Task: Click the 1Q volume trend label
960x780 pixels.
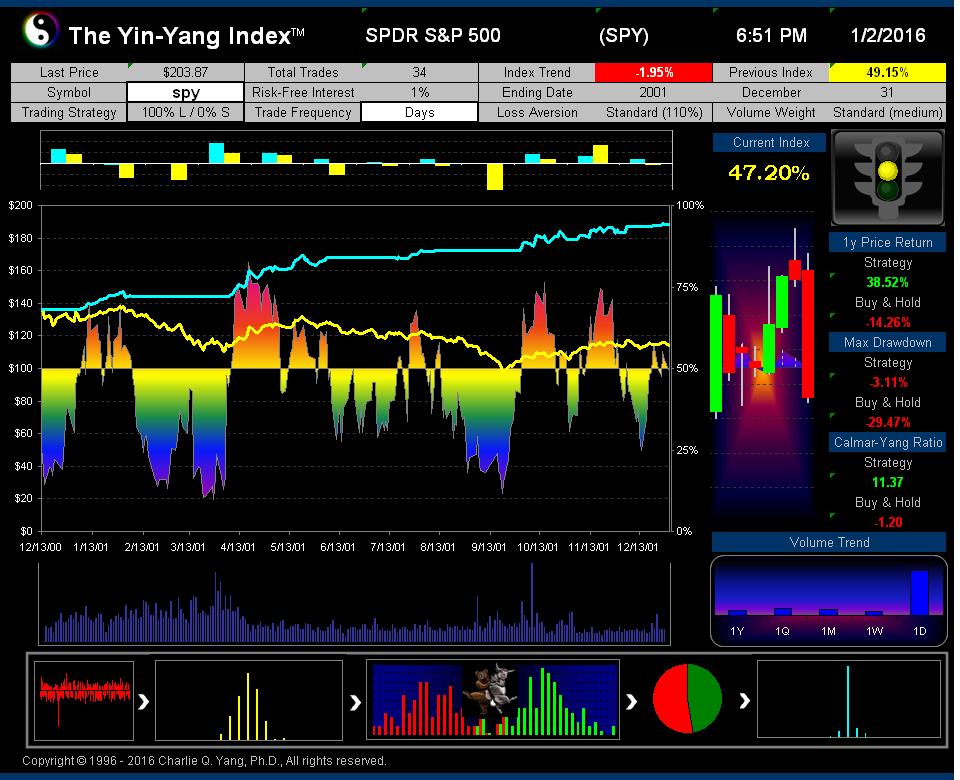Action: tap(782, 631)
